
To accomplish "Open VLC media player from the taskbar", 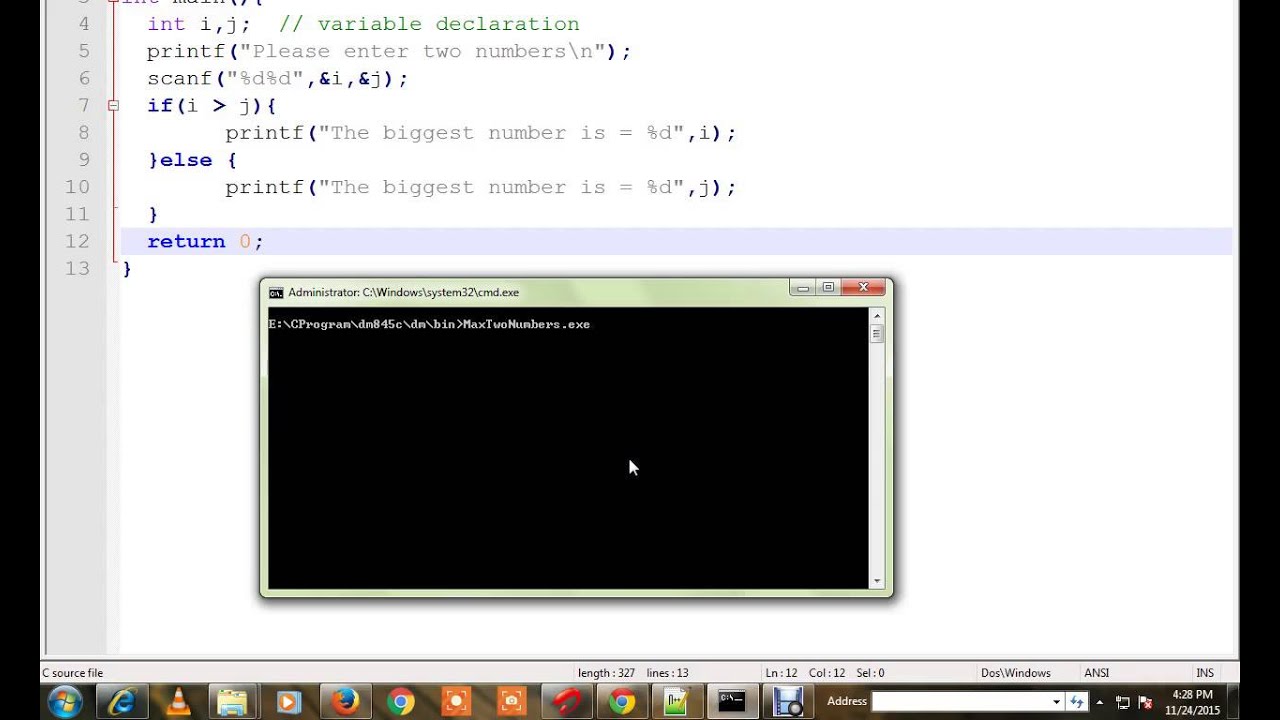I will [x=179, y=701].
